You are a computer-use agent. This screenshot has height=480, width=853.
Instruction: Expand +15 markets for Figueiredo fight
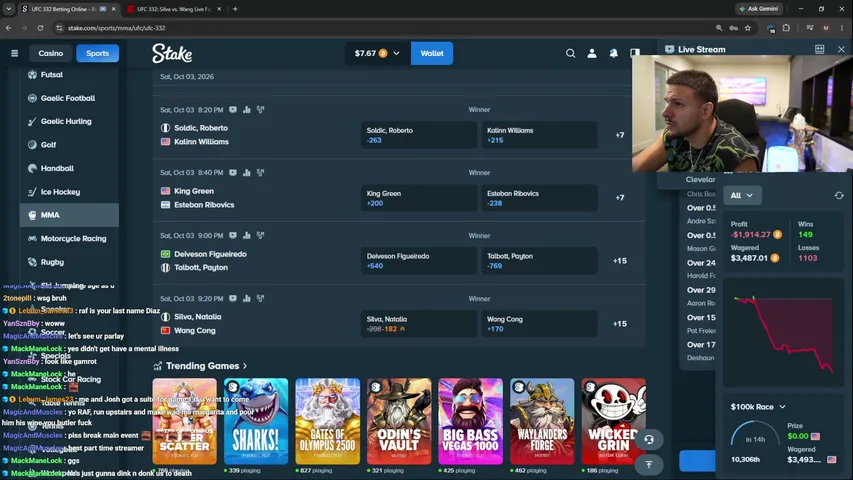coord(620,261)
